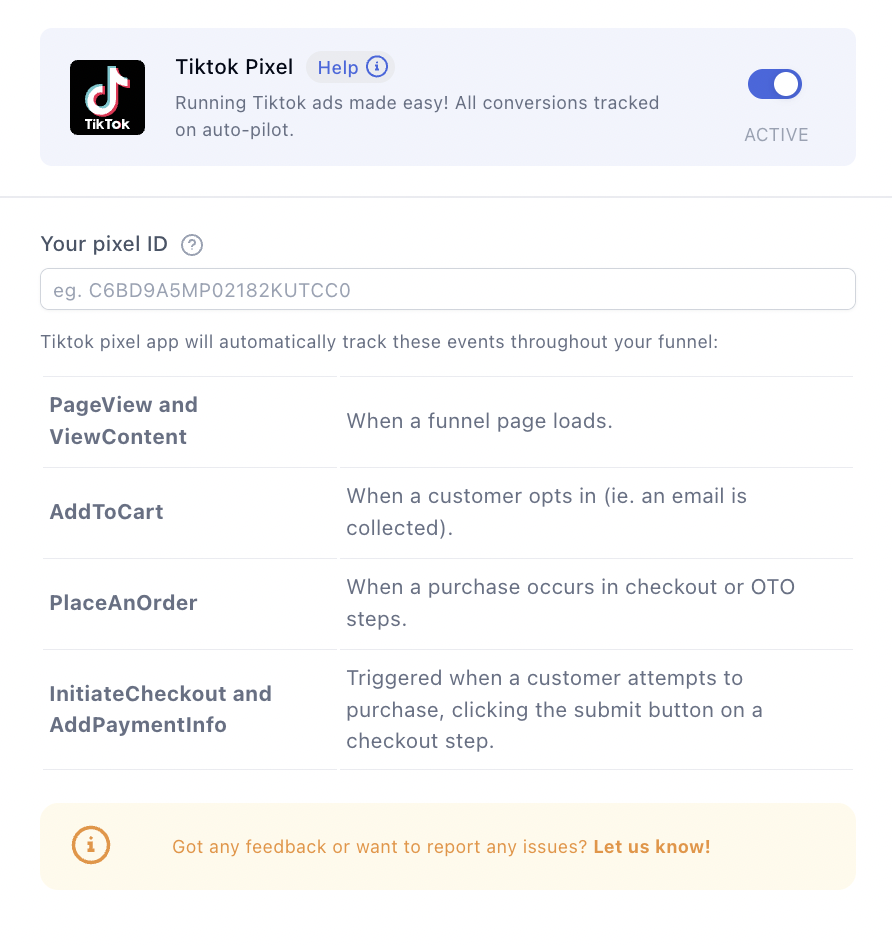Click the "Running Tiktok ads made easy" description
Image resolution: width=892 pixels, height=946 pixels.
(x=417, y=115)
